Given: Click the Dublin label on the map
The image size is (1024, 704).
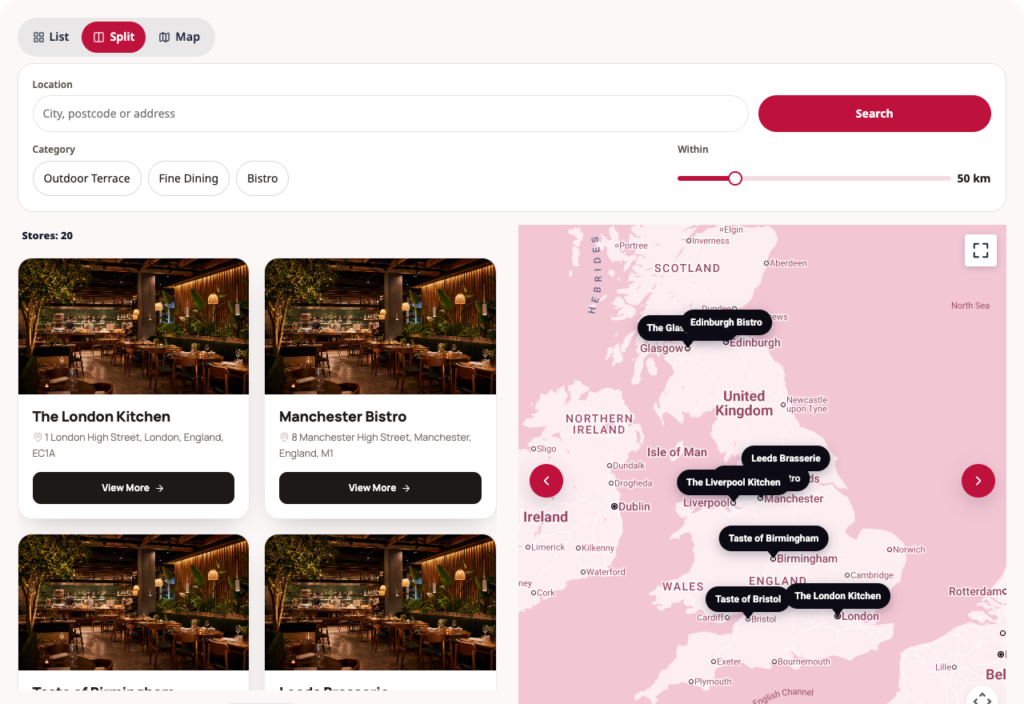Looking at the screenshot, I should (633, 507).
